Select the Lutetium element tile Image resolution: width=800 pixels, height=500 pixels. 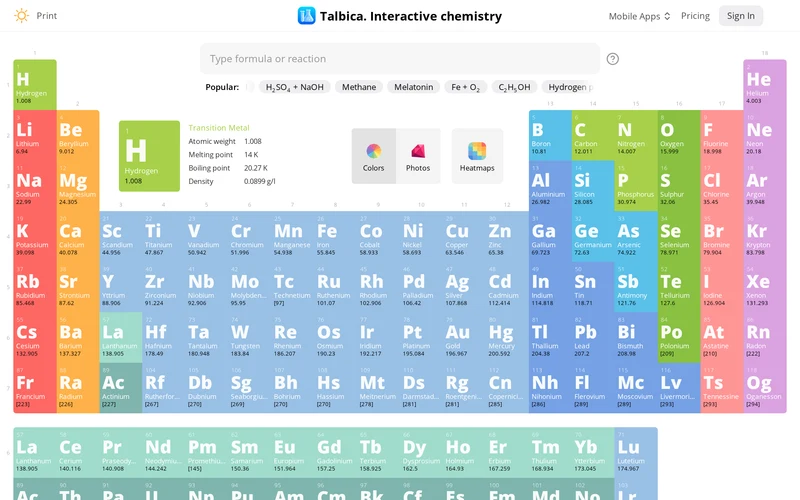[636, 453]
